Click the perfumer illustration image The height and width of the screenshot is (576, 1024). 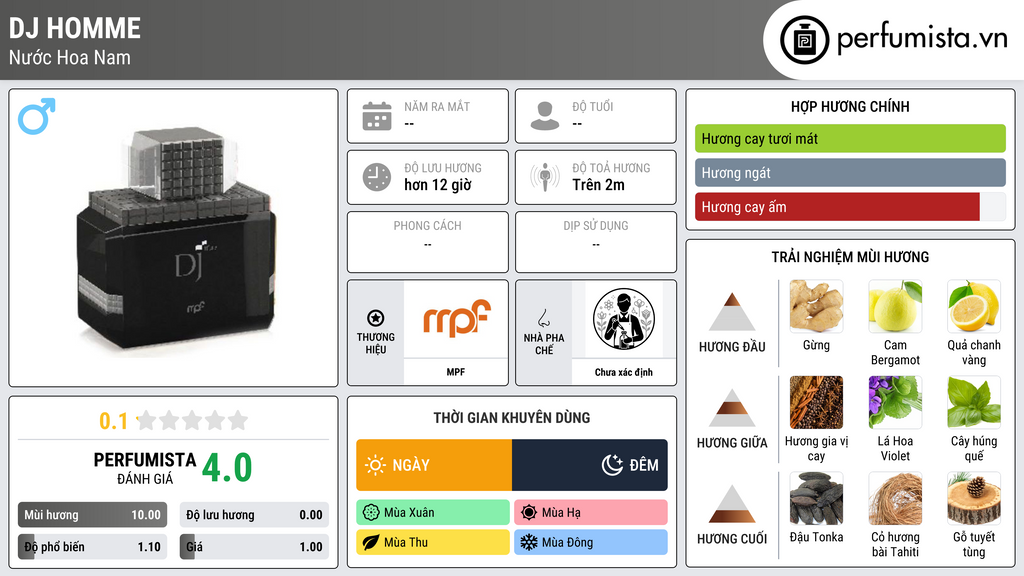(624, 319)
